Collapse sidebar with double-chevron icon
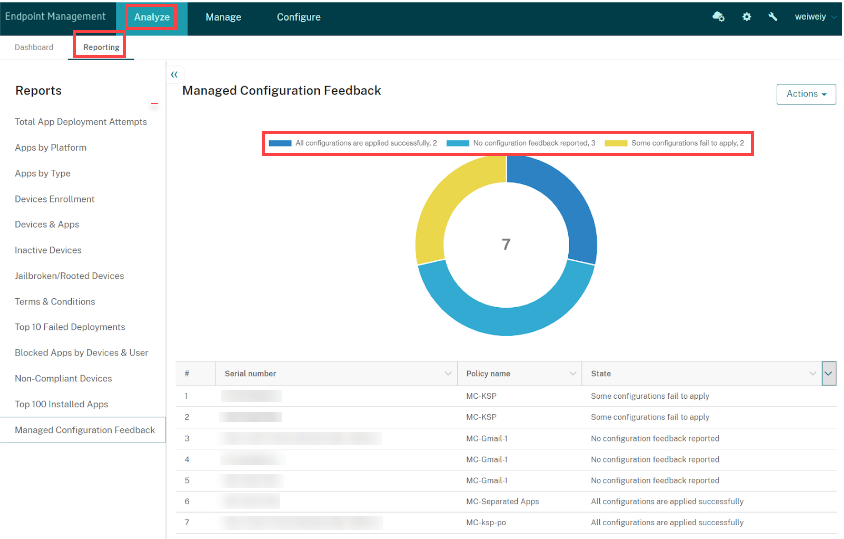Viewport: 844px width, 539px height. click(x=174, y=75)
